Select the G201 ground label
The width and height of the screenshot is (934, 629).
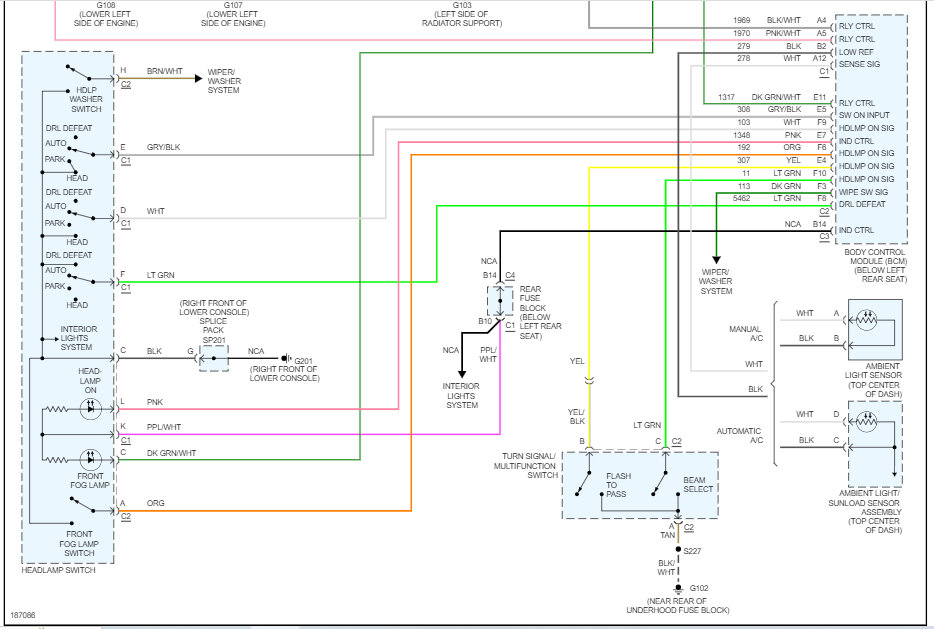click(303, 361)
